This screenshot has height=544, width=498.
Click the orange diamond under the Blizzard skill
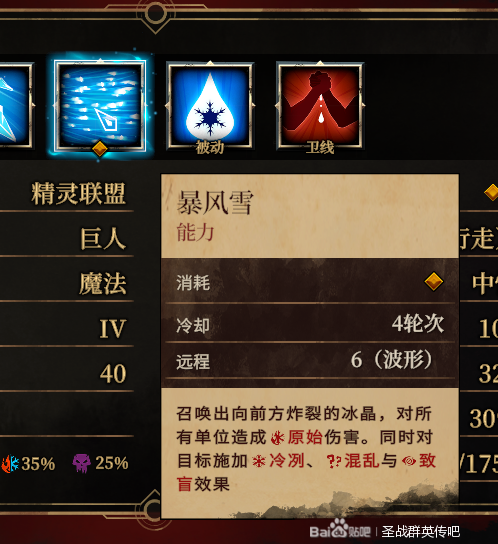(x=100, y=149)
